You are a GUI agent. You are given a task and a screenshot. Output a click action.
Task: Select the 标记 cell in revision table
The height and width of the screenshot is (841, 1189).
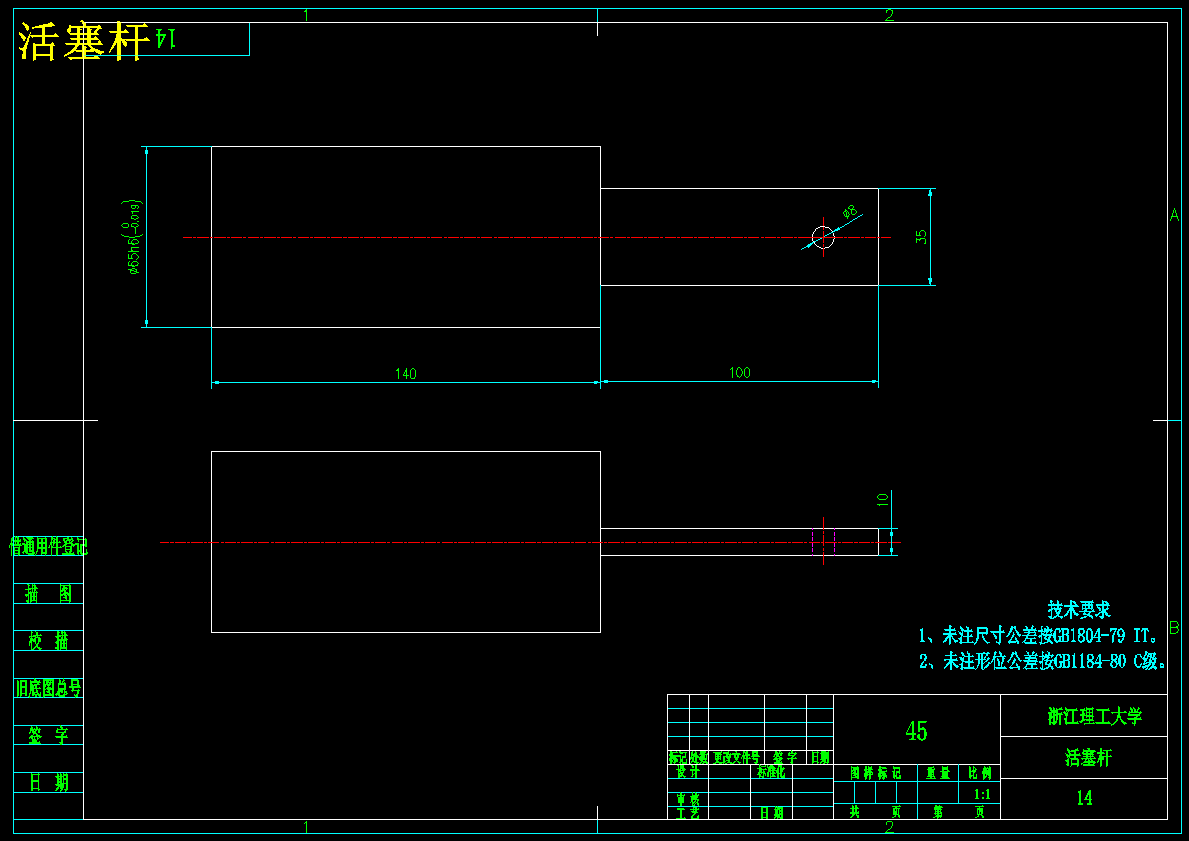[x=678, y=757]
